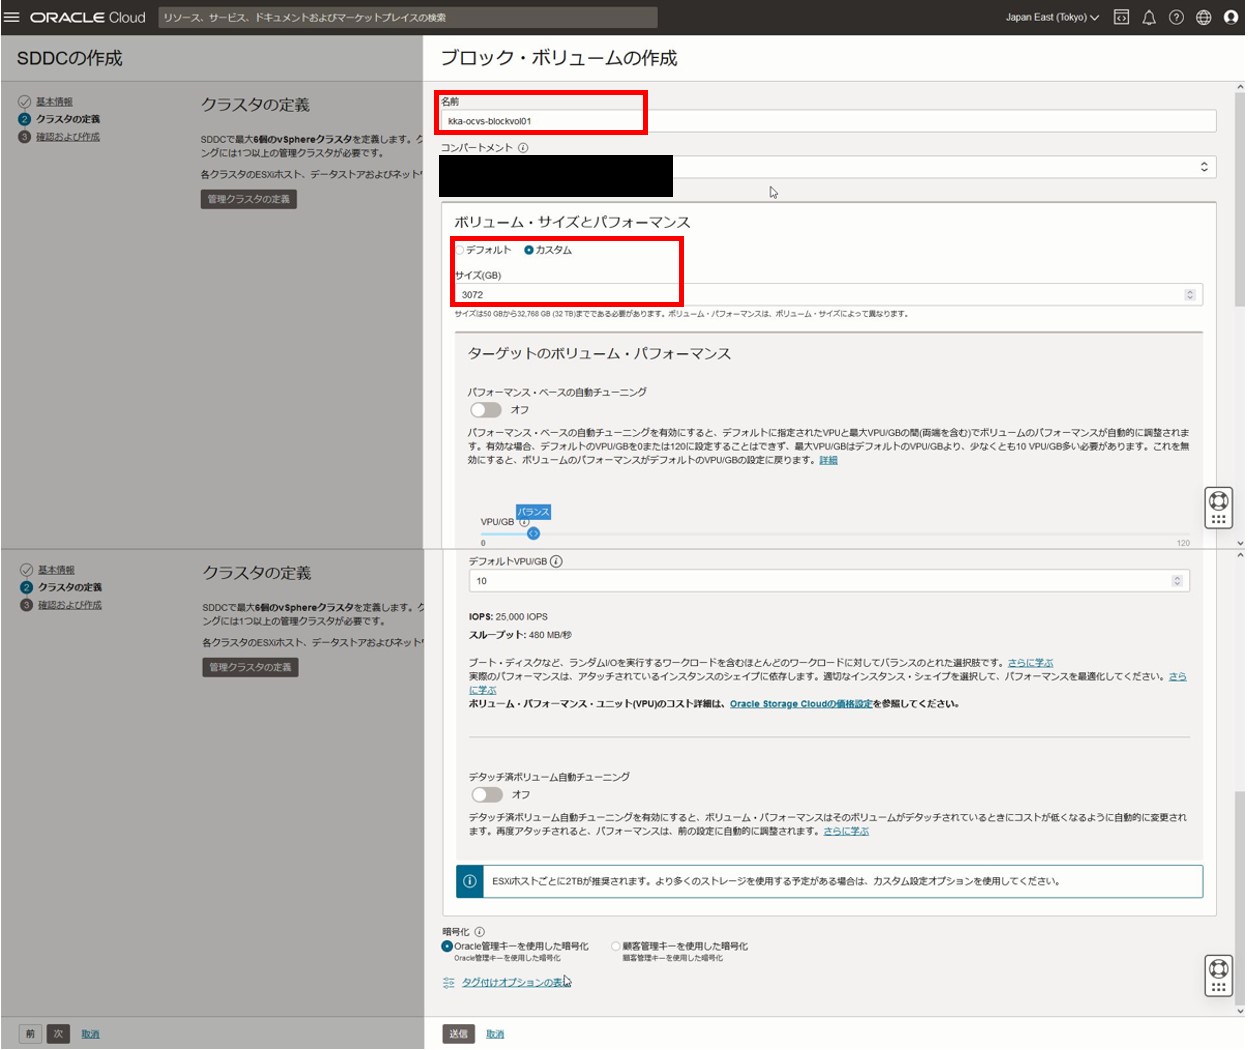Viewport: 1248px width, 1050px height.
Task: Click the info icon next to コンパートメント
Action: [523, 148]
